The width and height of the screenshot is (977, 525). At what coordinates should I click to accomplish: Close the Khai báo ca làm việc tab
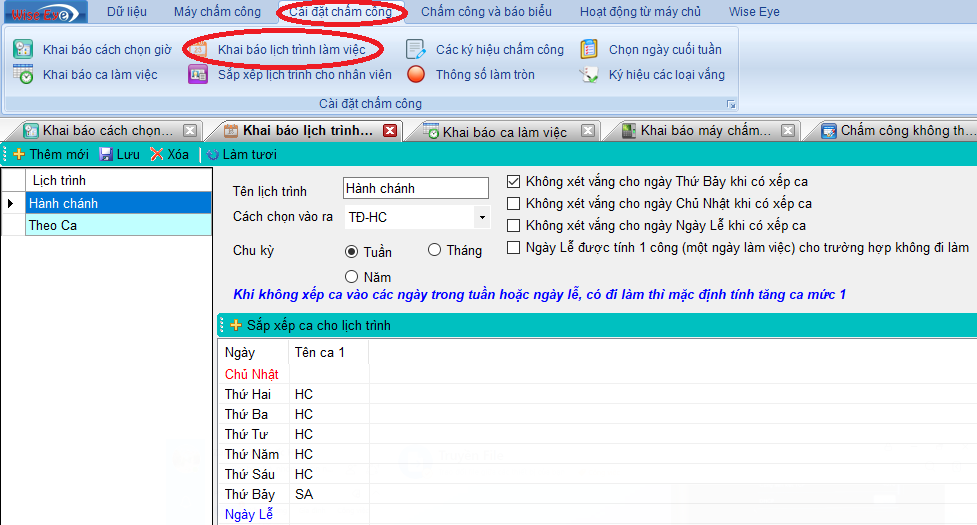coord(588,130)
